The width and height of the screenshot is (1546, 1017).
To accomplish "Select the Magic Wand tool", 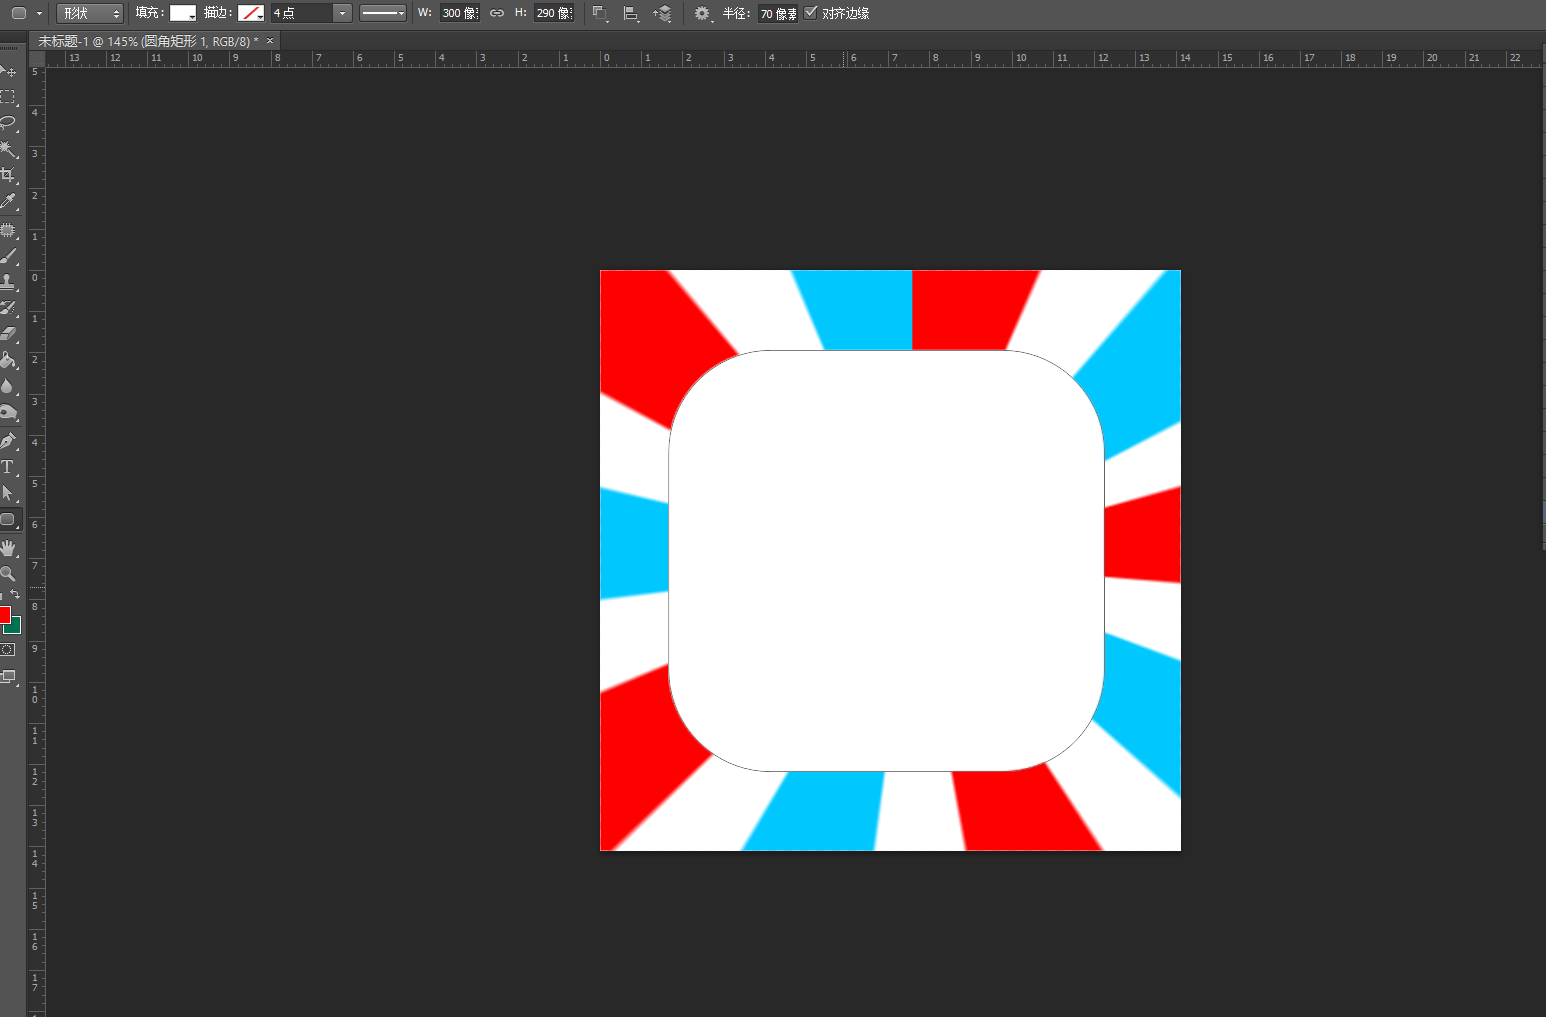I will pos(8,149).
